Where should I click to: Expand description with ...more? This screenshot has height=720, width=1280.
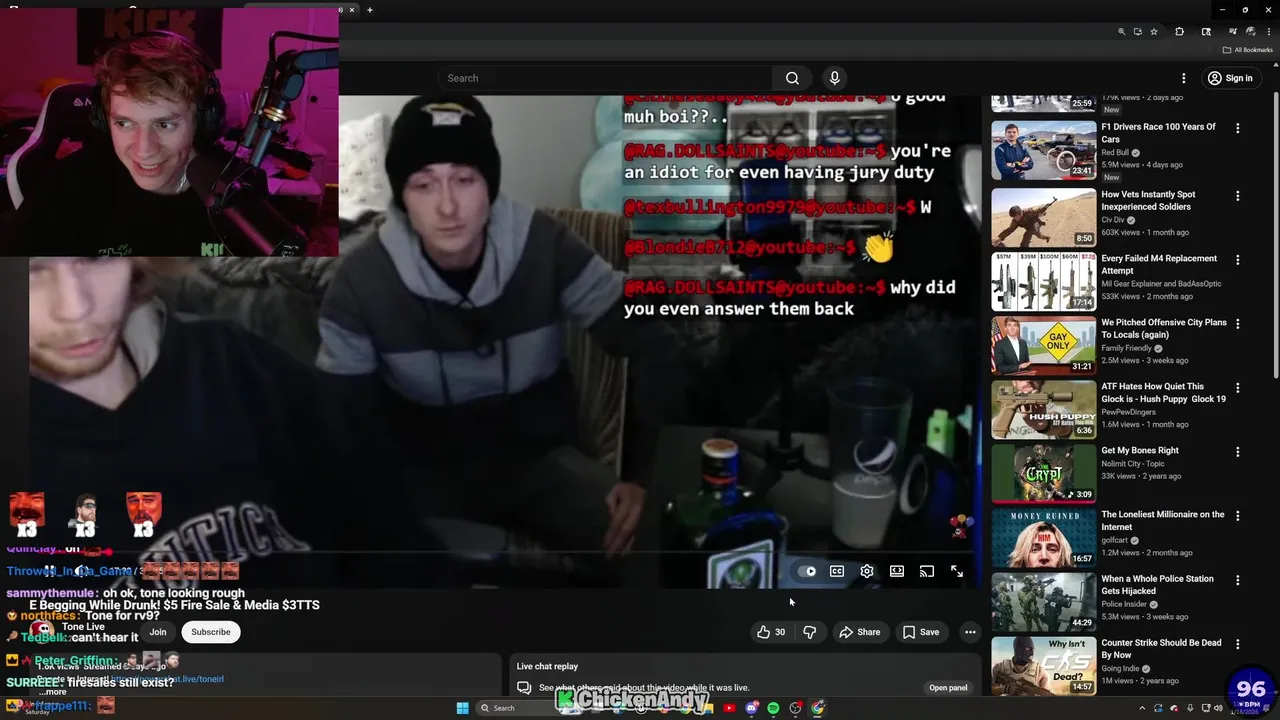tap(53, 691)
